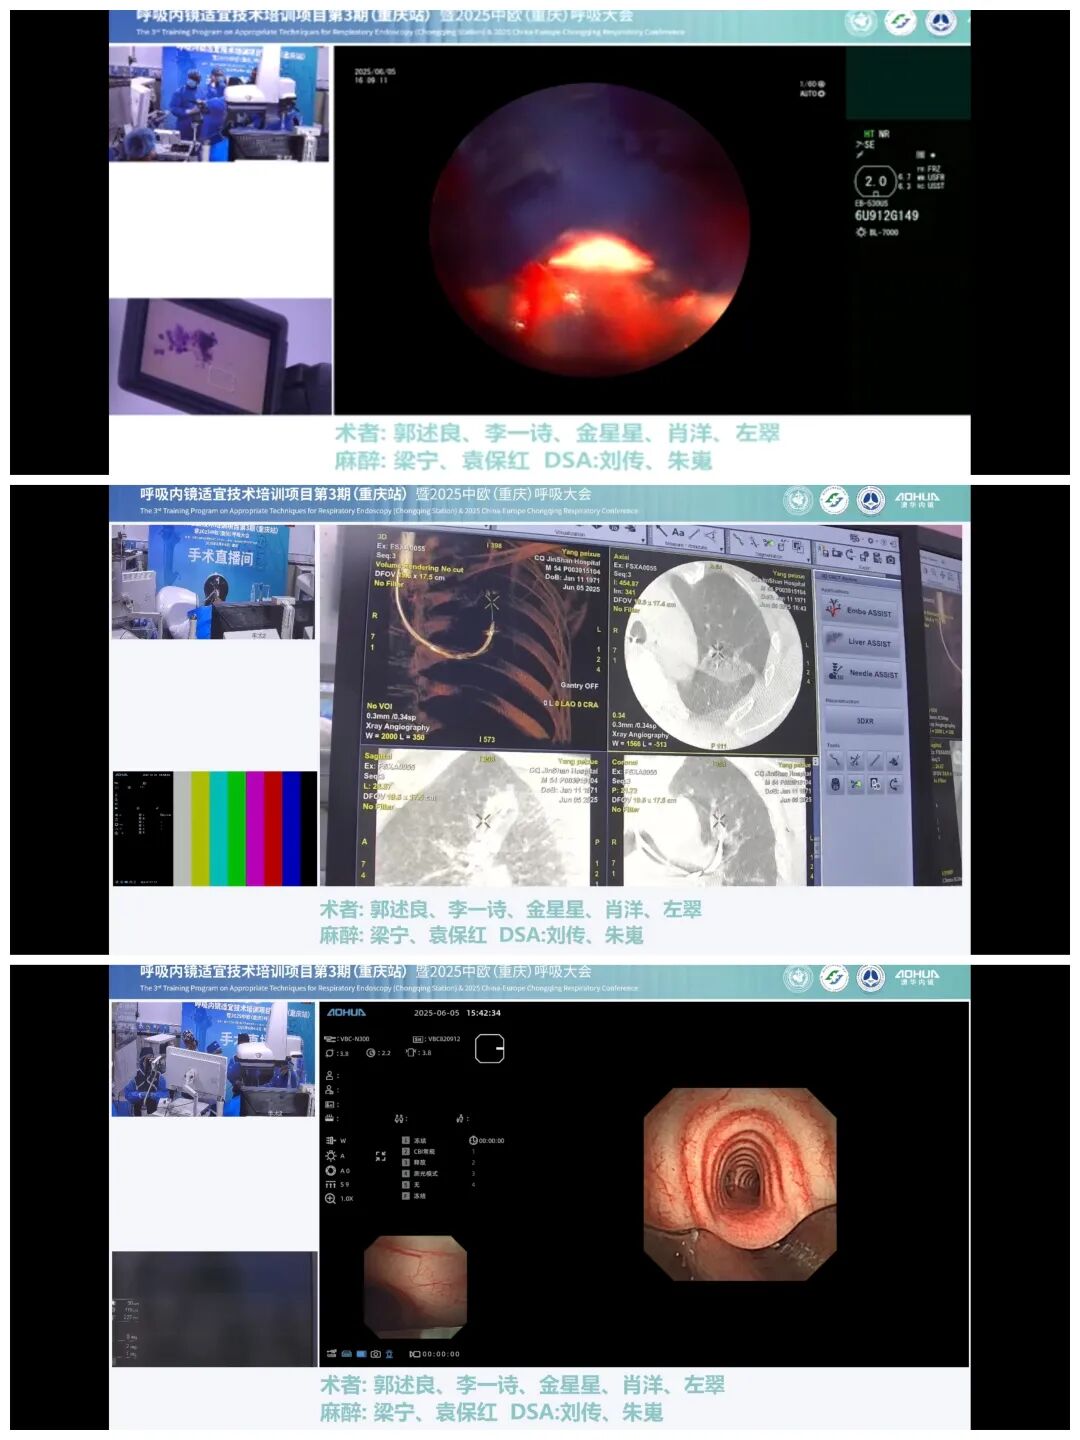
Task: Click the video record icon beside bottom 00:00:00
Action: pos(415,1354)
